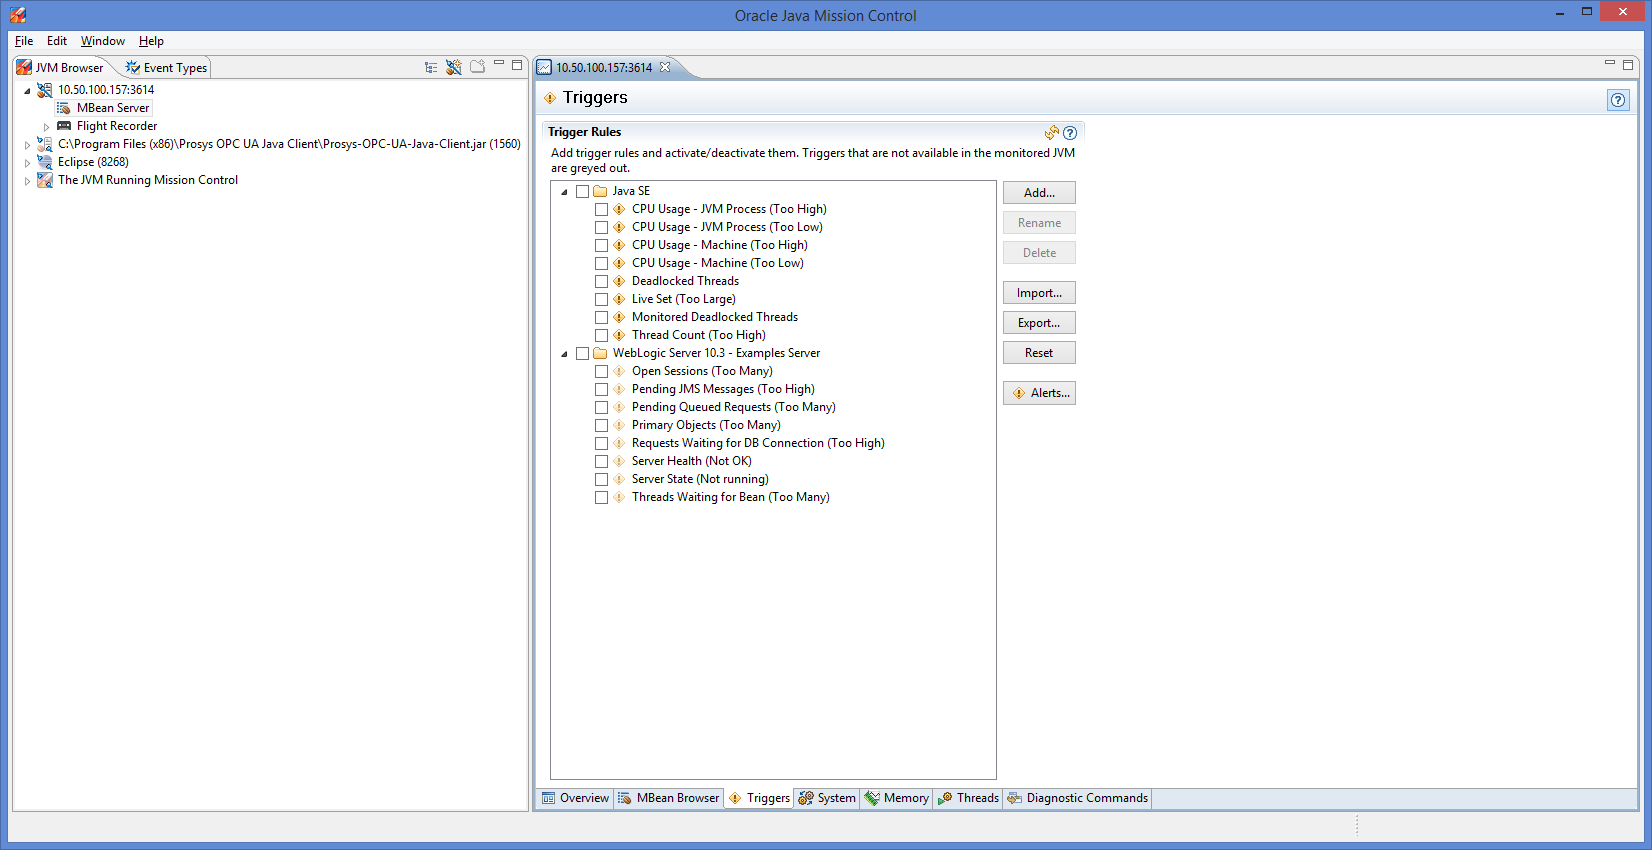Click the refresh icon in Trigger Rules header
The height and width of the screenshot is (850, 1652).
tap(1052, 132)
